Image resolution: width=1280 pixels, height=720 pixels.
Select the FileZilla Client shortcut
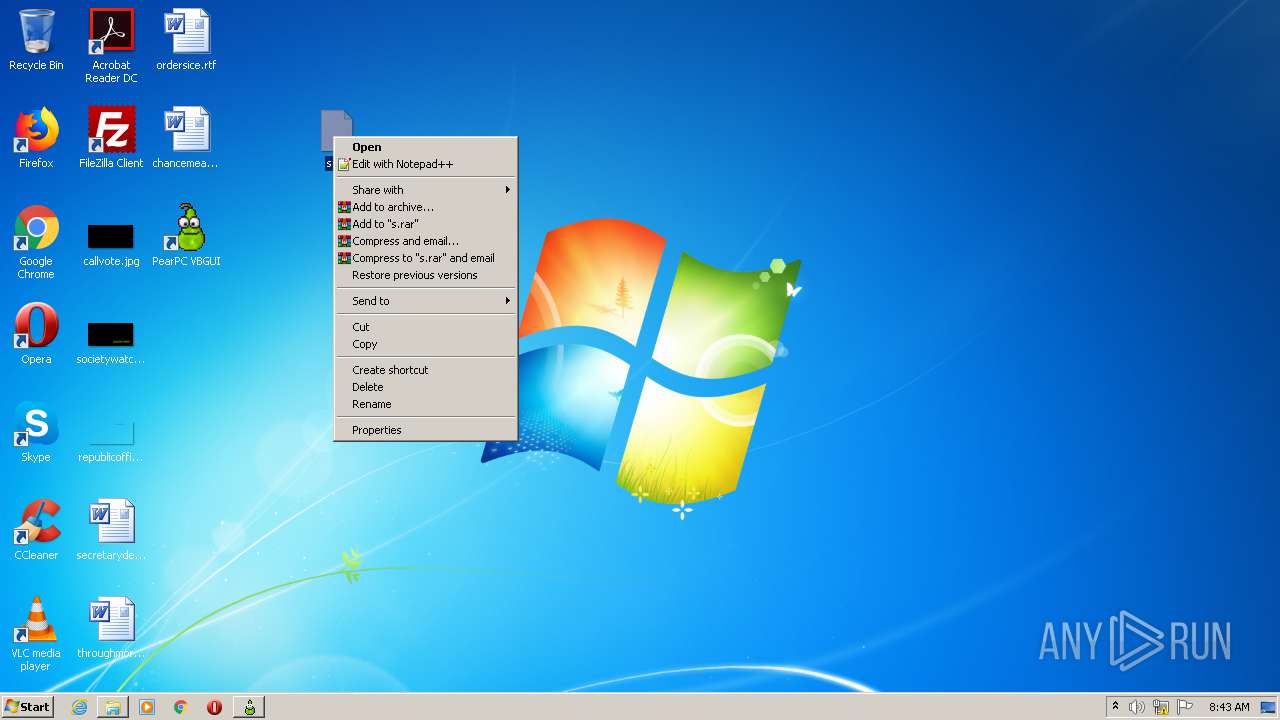pos(111,138)
